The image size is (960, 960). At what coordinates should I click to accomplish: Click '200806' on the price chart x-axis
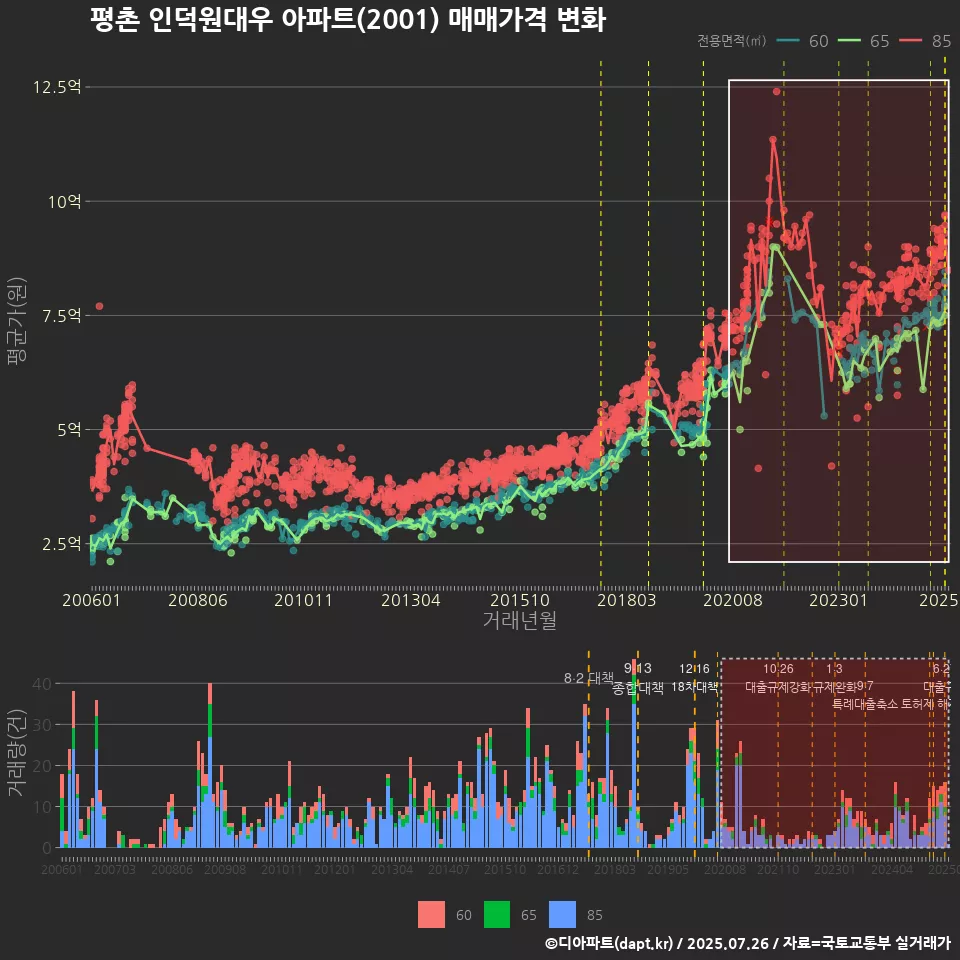[198, 600]
